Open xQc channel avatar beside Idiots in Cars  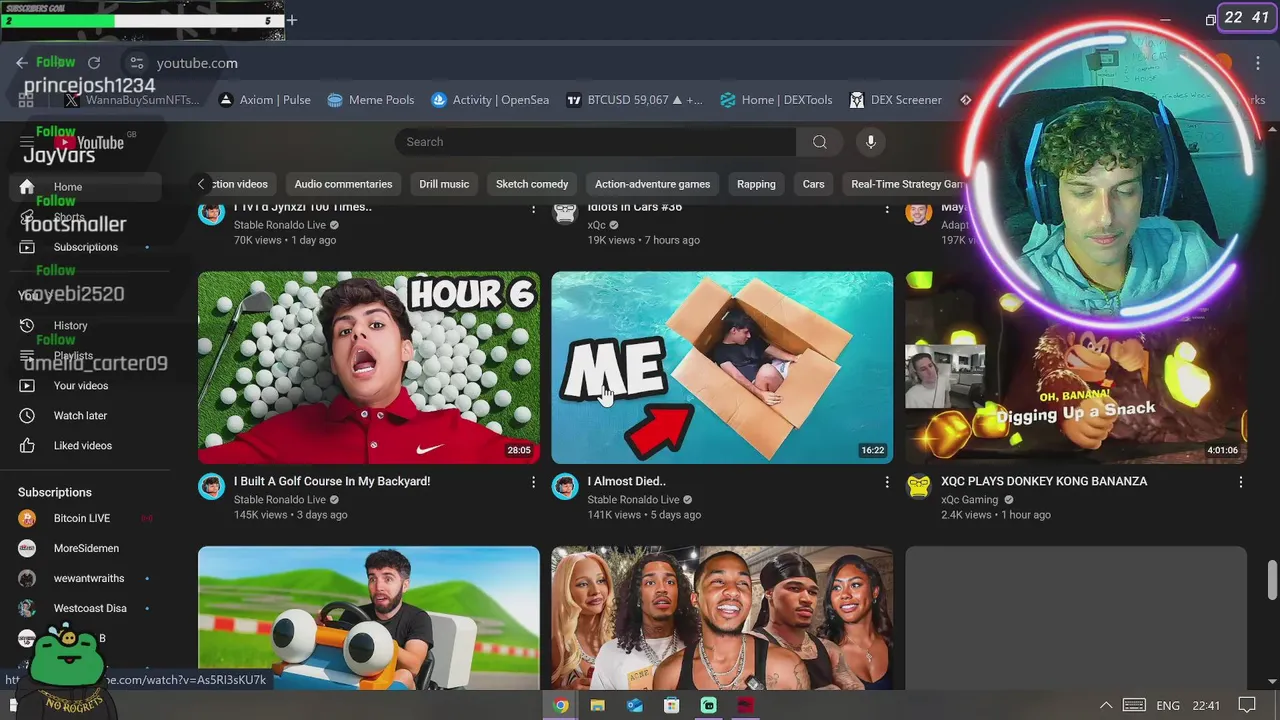565,212
